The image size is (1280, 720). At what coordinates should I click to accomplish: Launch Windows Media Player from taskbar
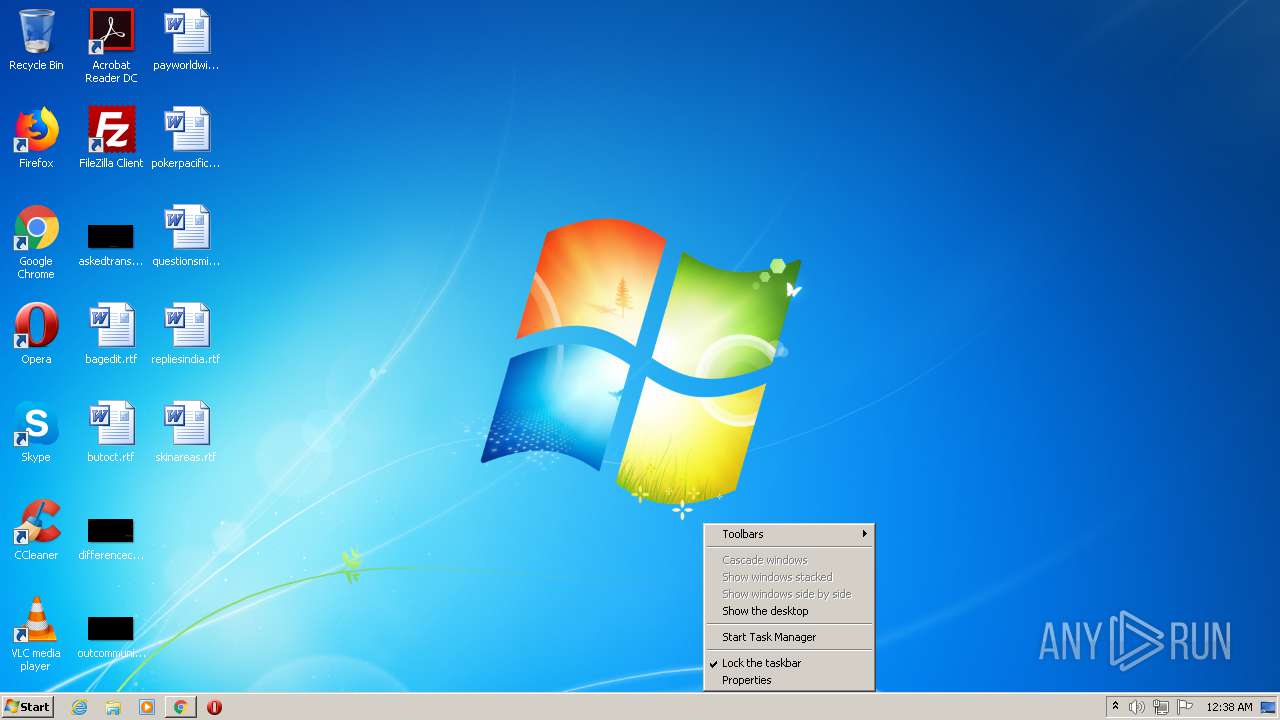147,707
